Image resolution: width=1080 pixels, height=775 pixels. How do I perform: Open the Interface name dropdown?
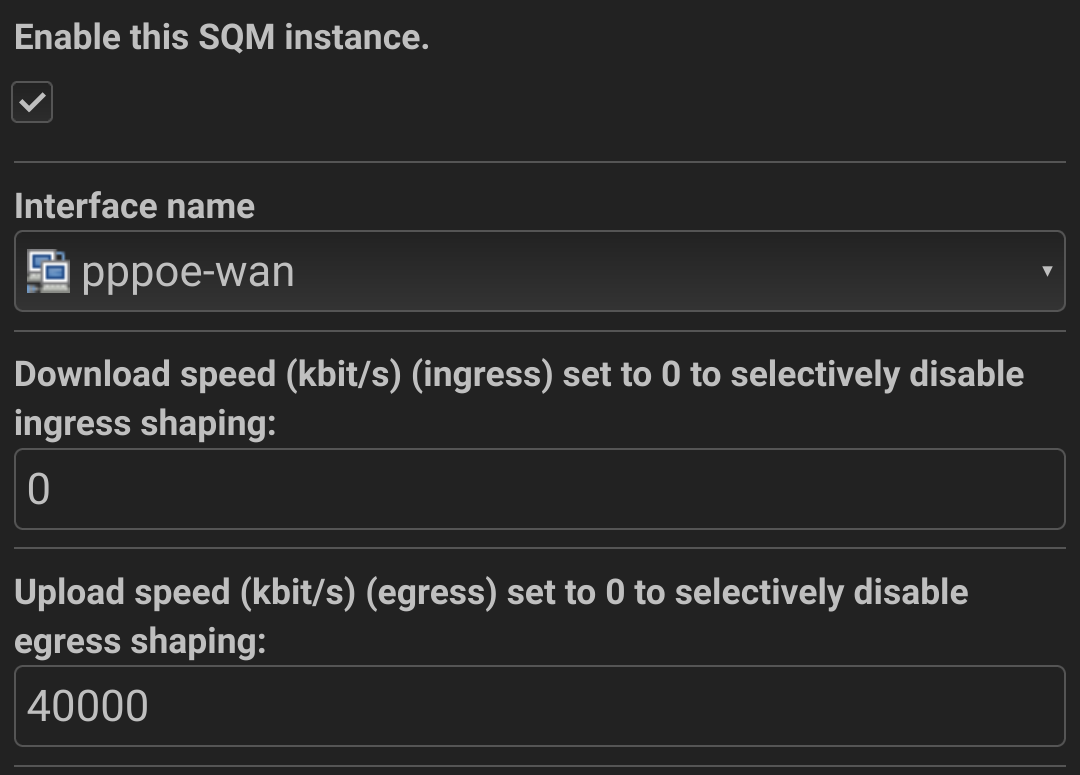[540, 271]
